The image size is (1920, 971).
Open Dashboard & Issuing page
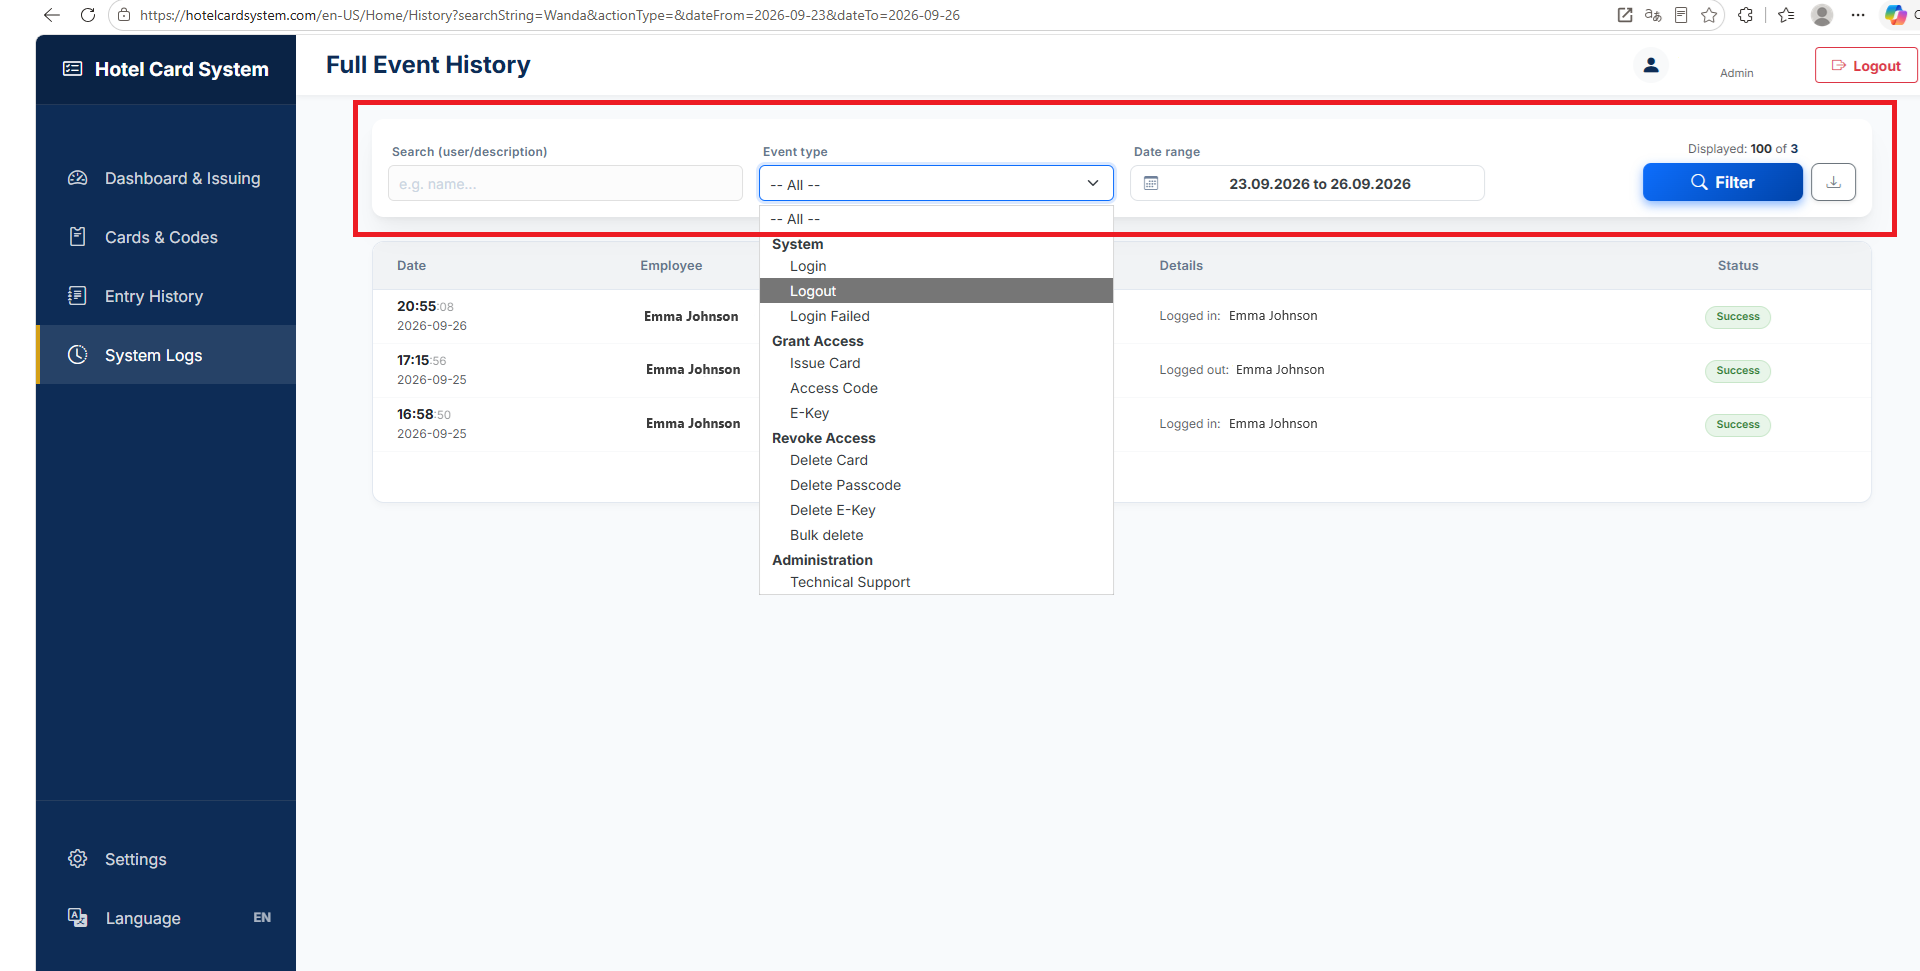[166, 178]
